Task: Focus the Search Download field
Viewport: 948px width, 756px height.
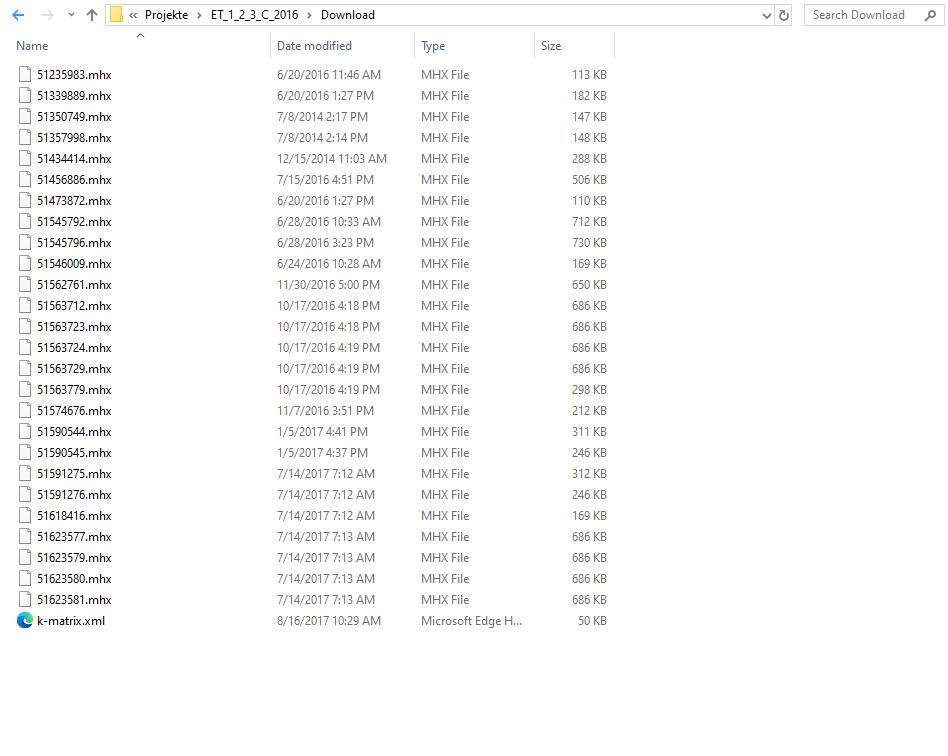Action: click(874, 15)
